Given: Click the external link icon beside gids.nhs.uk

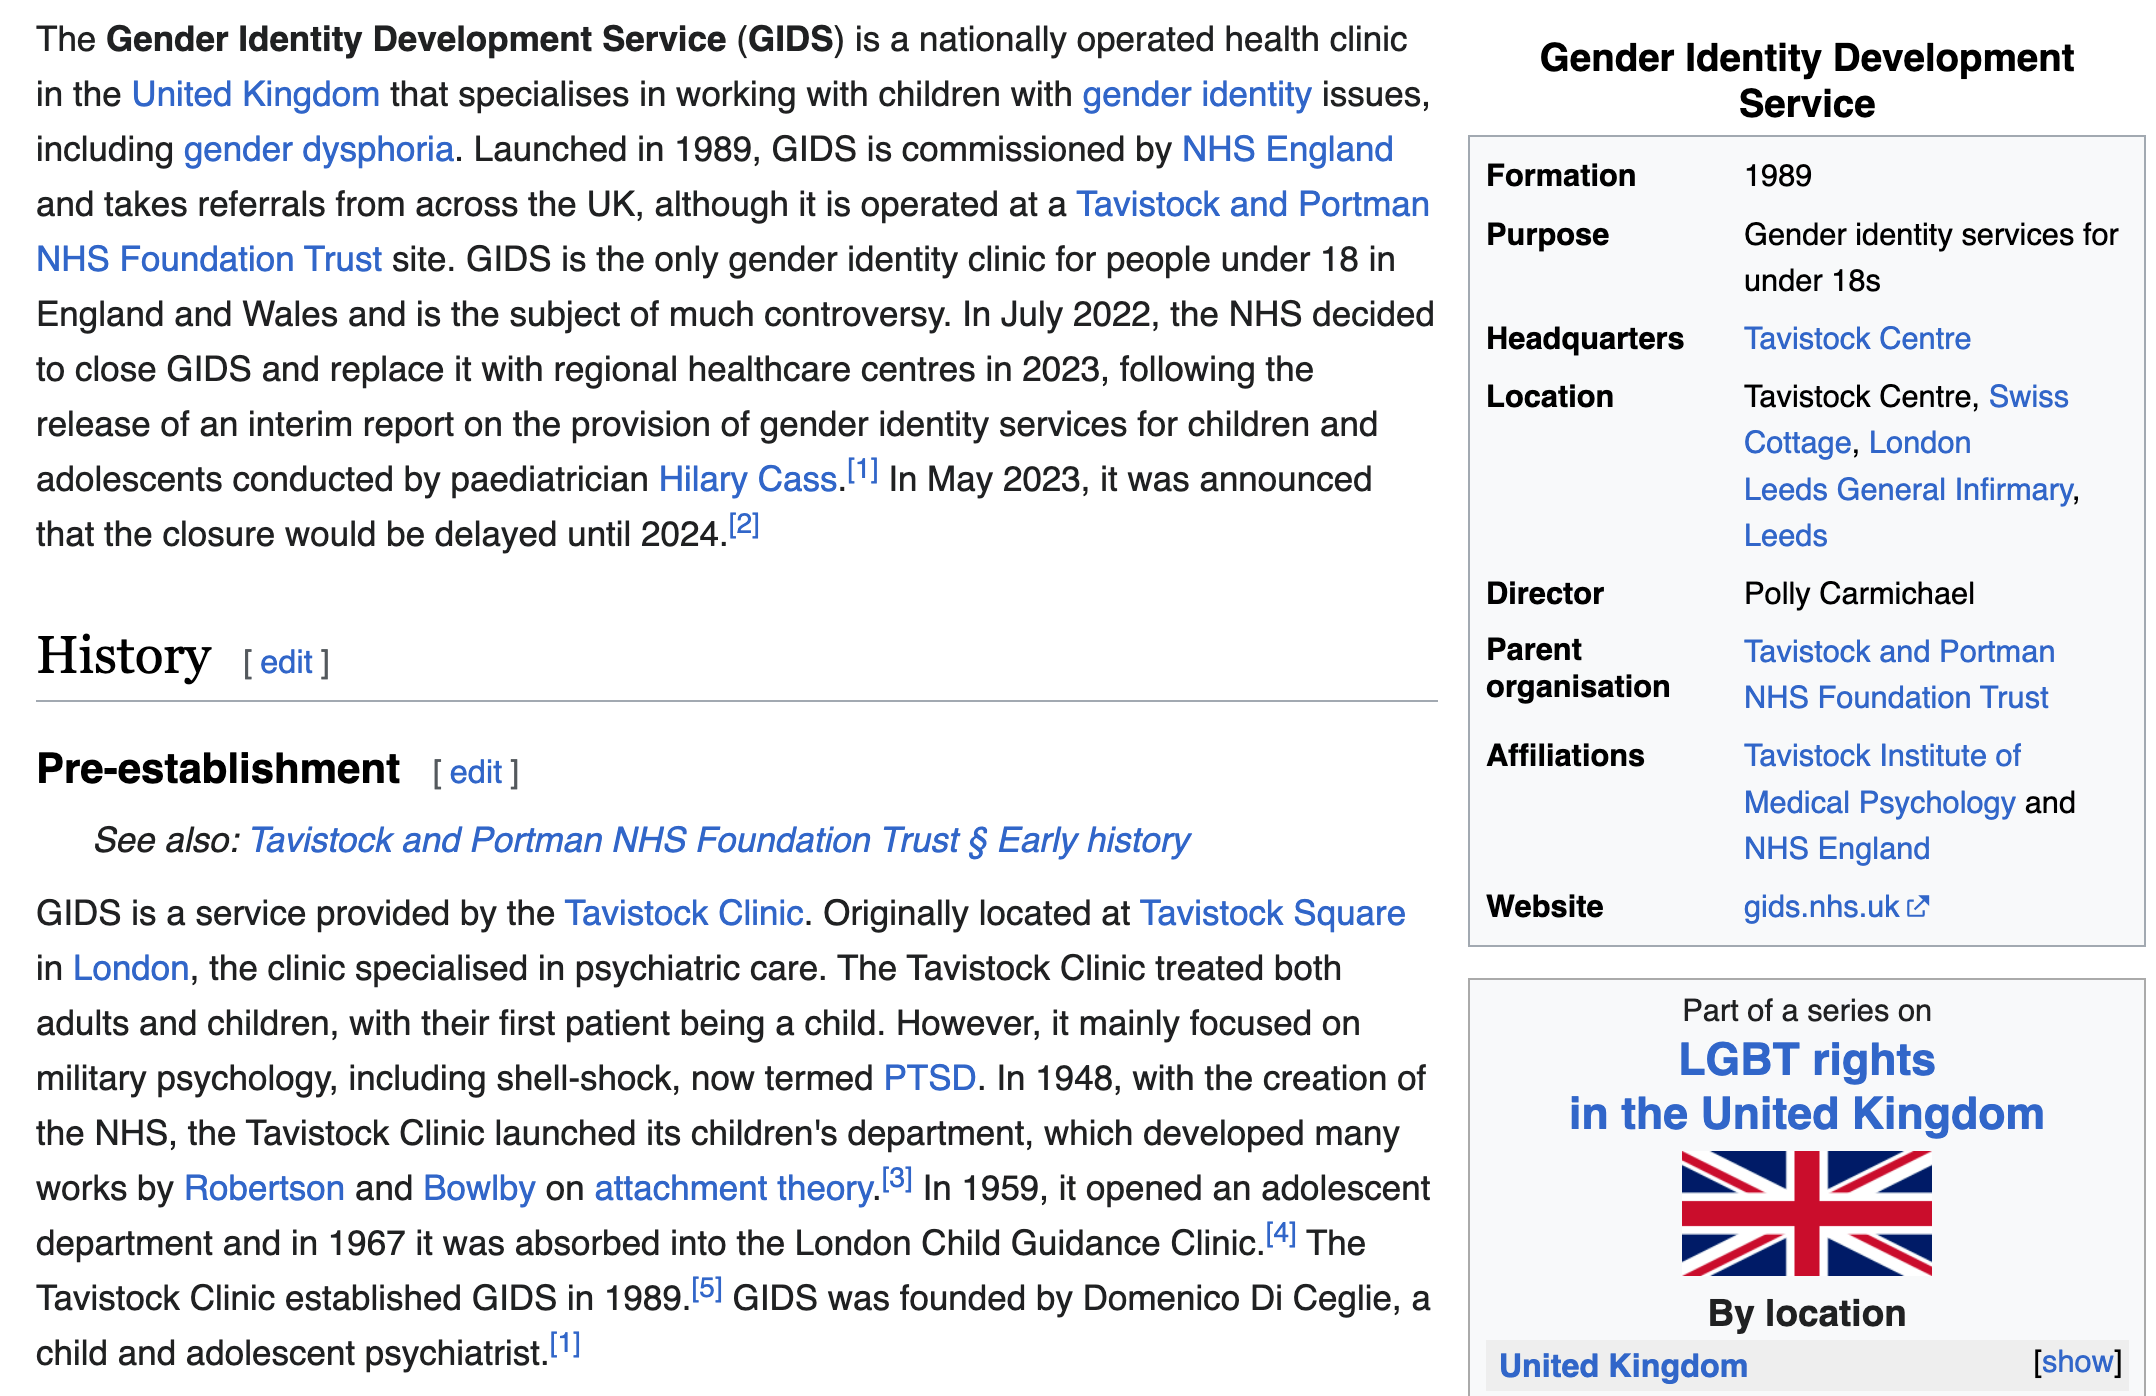Looking at the screenshot, I should pos(1917,907).
